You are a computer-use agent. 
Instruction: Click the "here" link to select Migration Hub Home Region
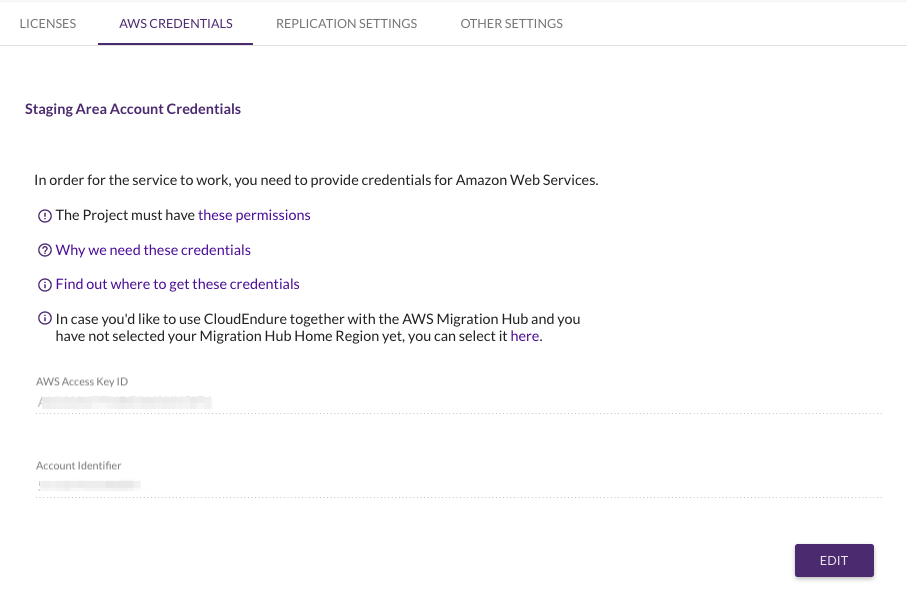click(x=525, y=336)
